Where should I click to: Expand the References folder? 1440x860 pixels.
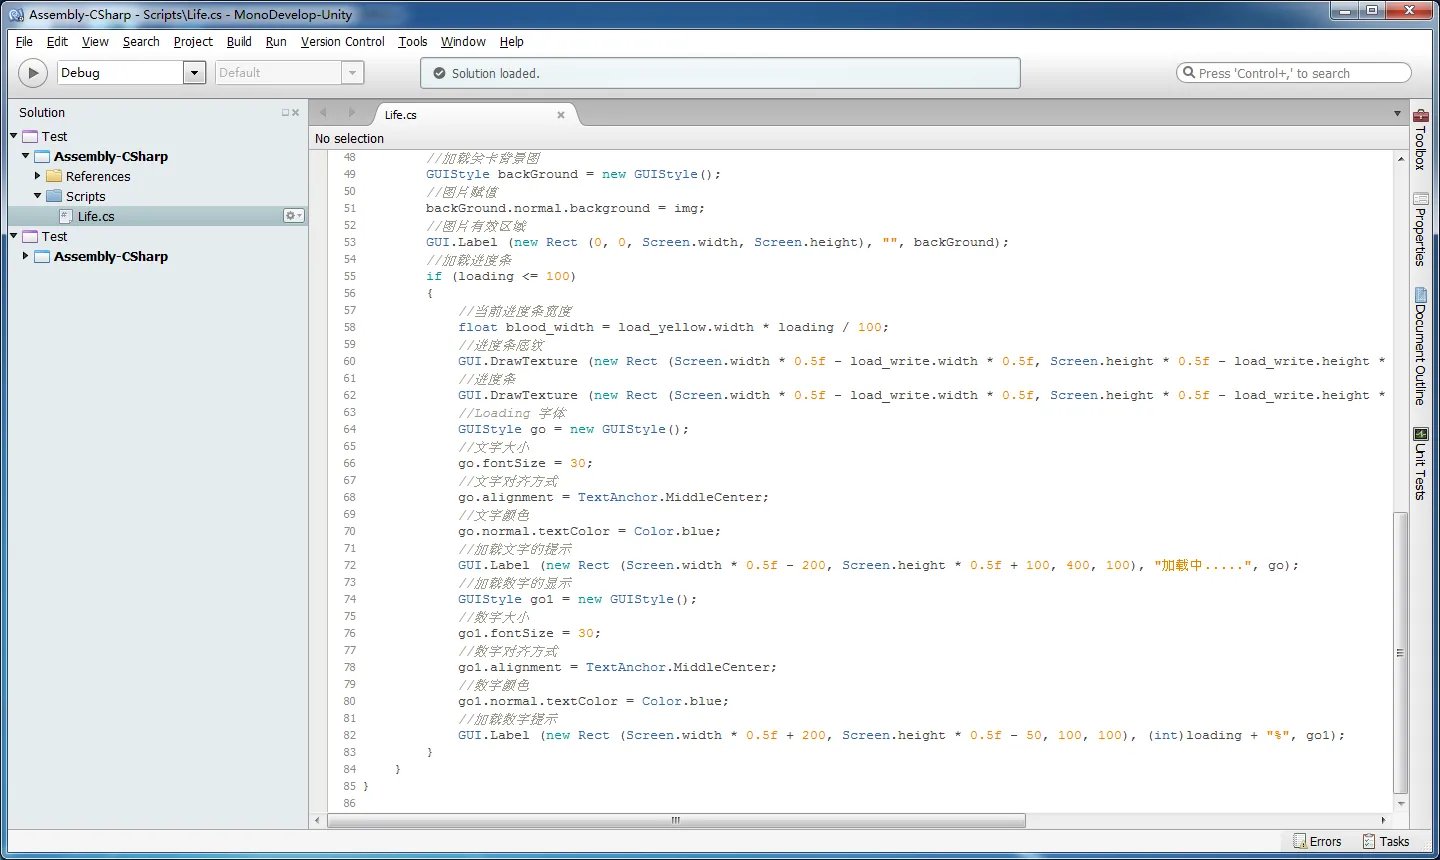pos(38,176)
